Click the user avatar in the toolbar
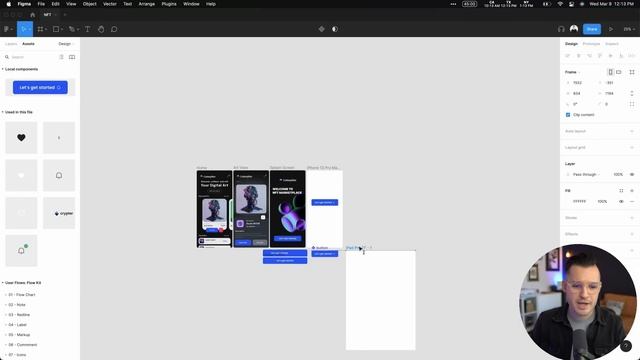The height and width of the screenshot is (360, 640). point(574,29)
